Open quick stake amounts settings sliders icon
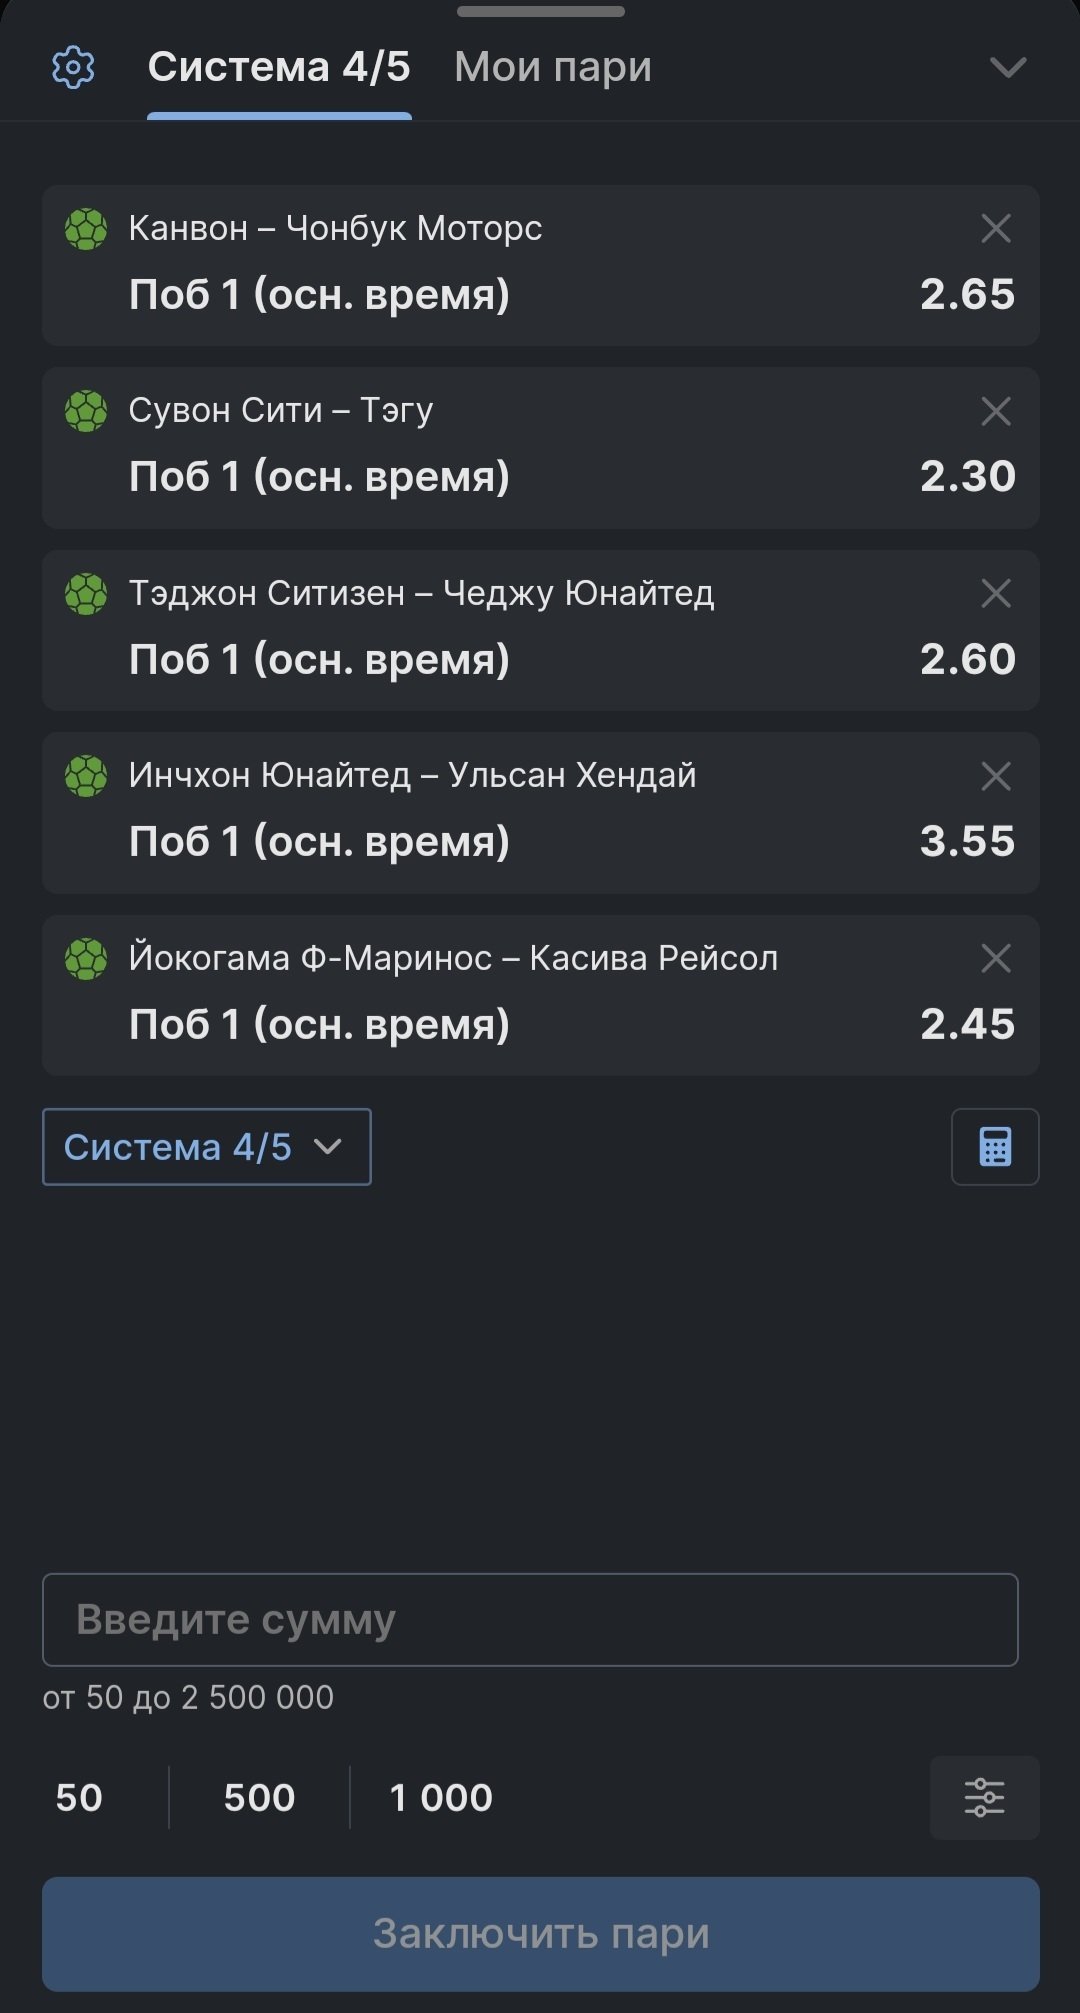 [984, 1798]
